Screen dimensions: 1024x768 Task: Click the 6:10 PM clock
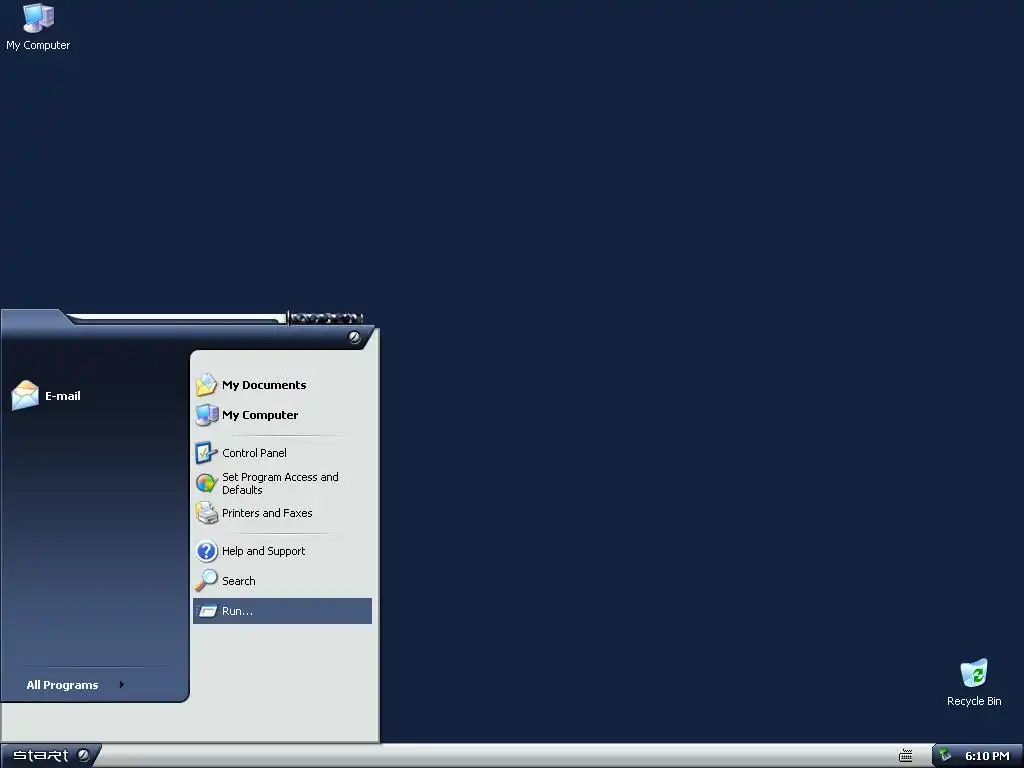987,756
